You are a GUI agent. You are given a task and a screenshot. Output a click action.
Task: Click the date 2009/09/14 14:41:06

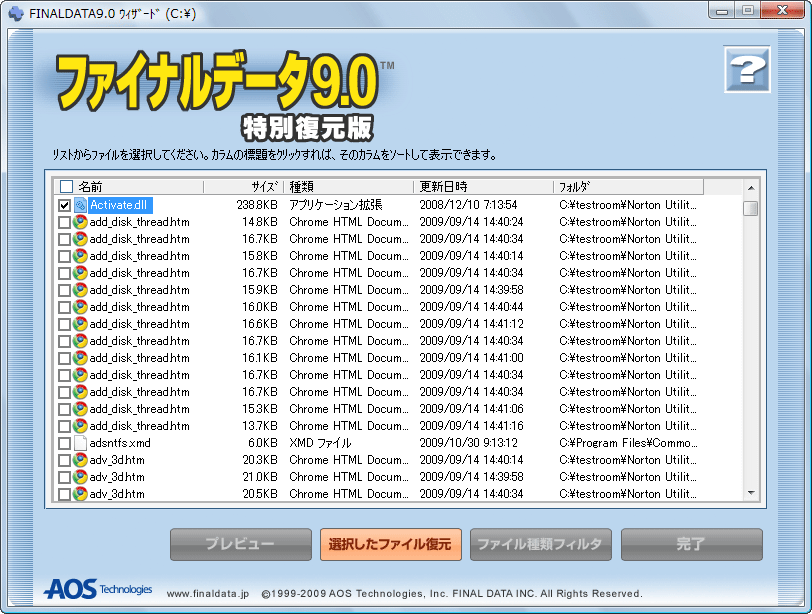coord(471,409)
